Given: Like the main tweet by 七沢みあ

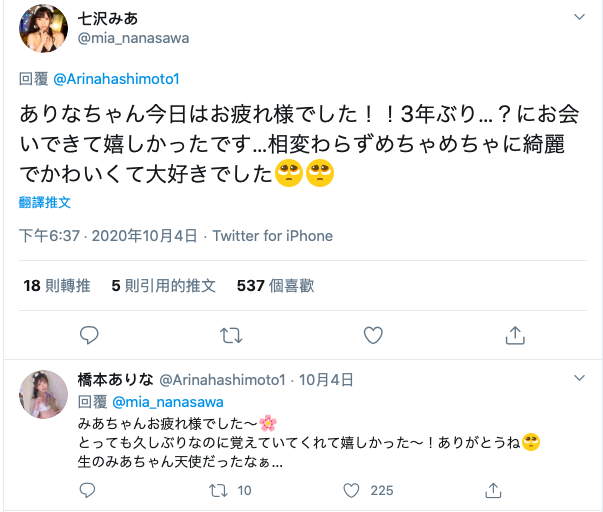Looking at the screenshot, I should [x=373, y=334].
